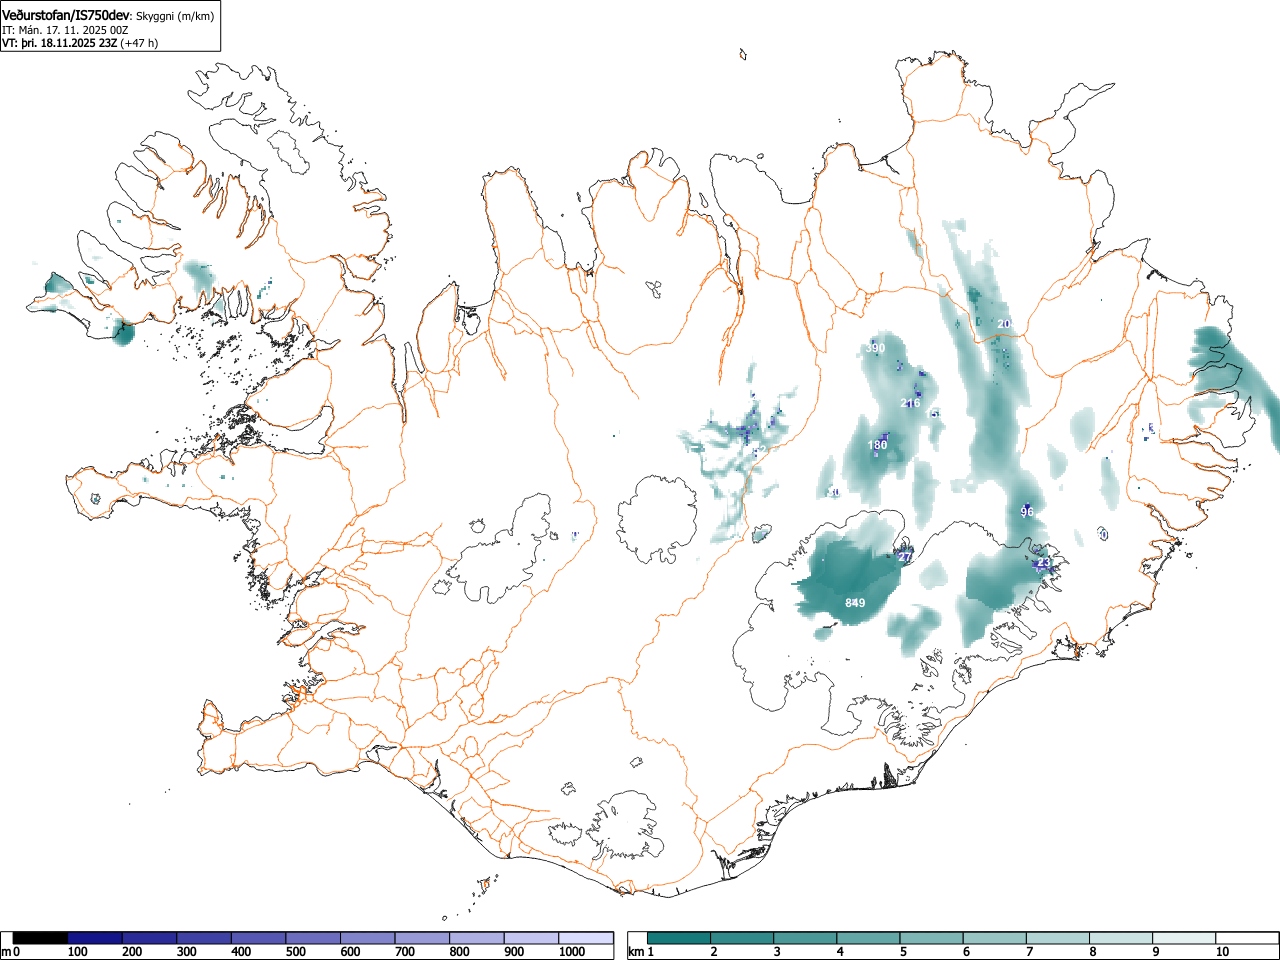Click the swatch between 800 and 900 m
Viewport: 1280px width, 960px height.
click(x=477, y=938)
